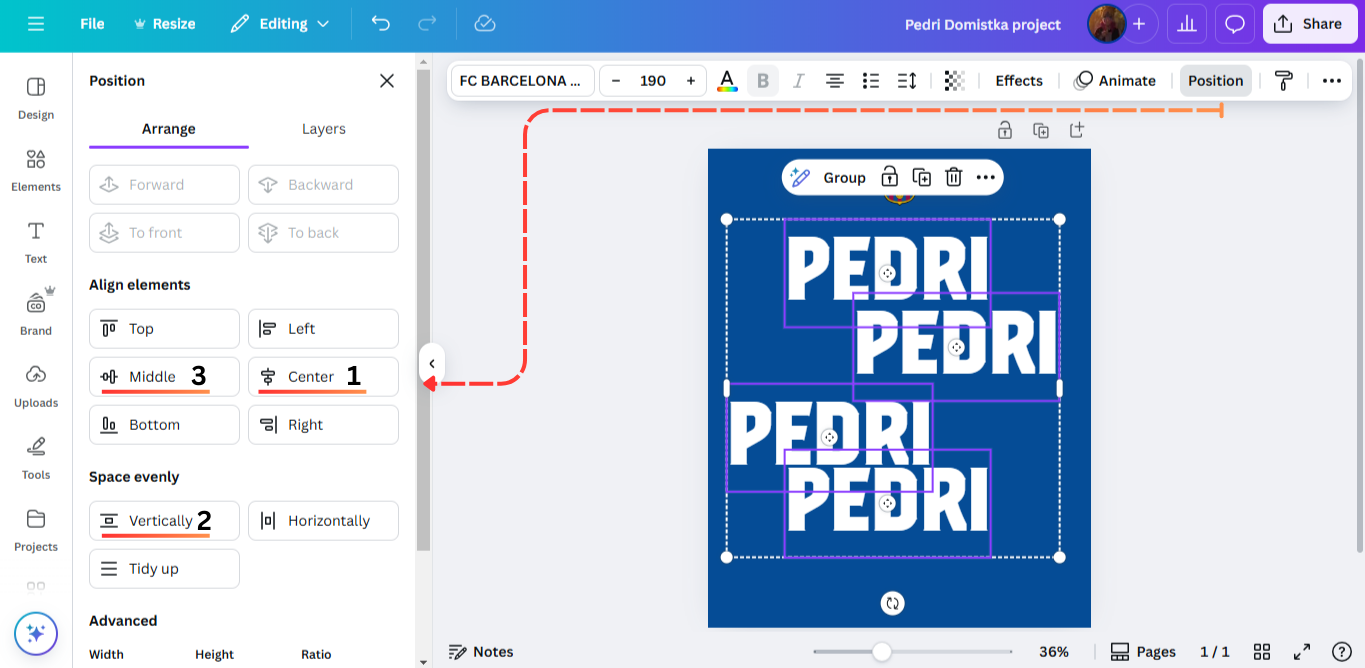
Task: Lock the selection from floating toolbar
Action: coord(889,177)
